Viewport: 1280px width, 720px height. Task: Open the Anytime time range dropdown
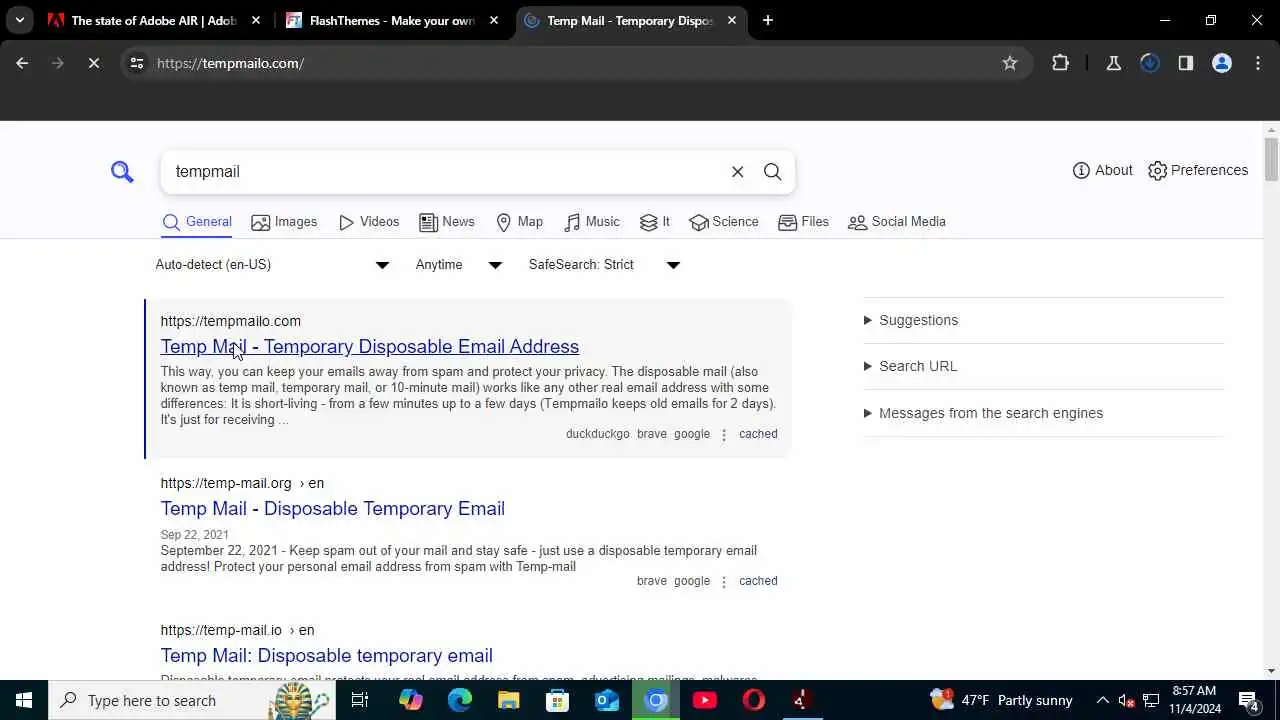458,265
